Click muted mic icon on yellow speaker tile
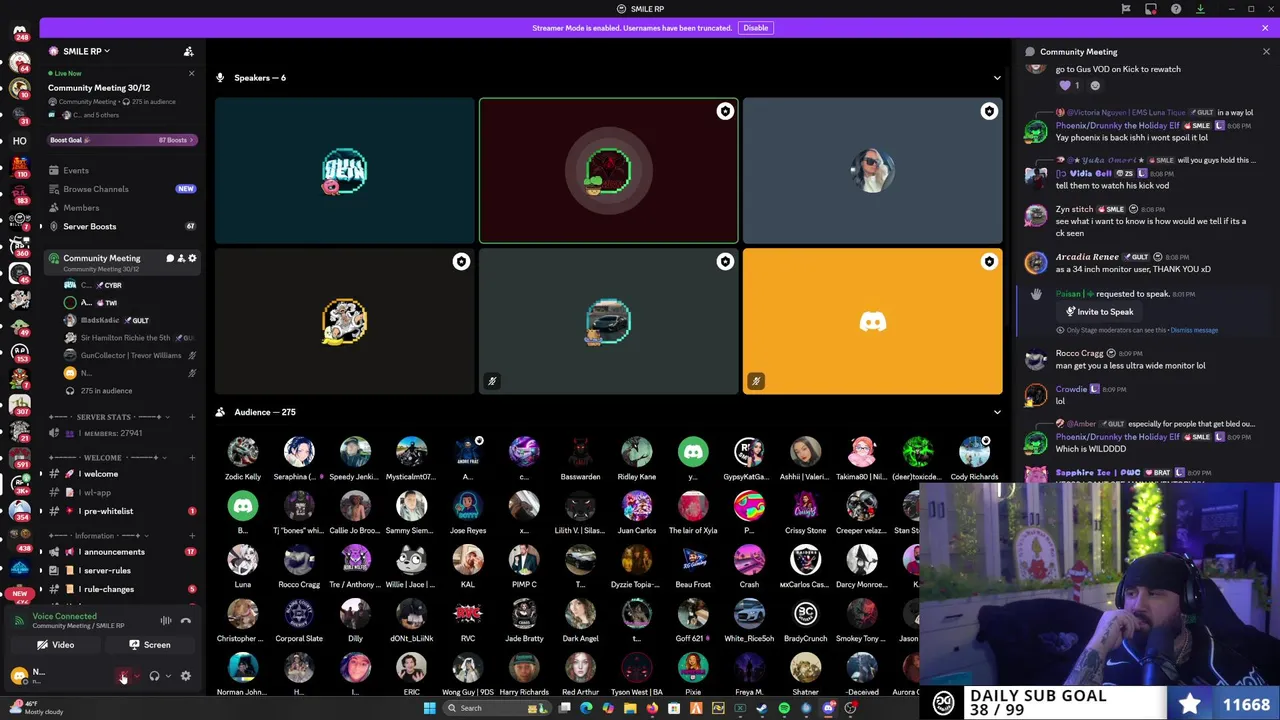Viewport: 1280px width, 720px height. pyautogui.click(x=756, y=381)
